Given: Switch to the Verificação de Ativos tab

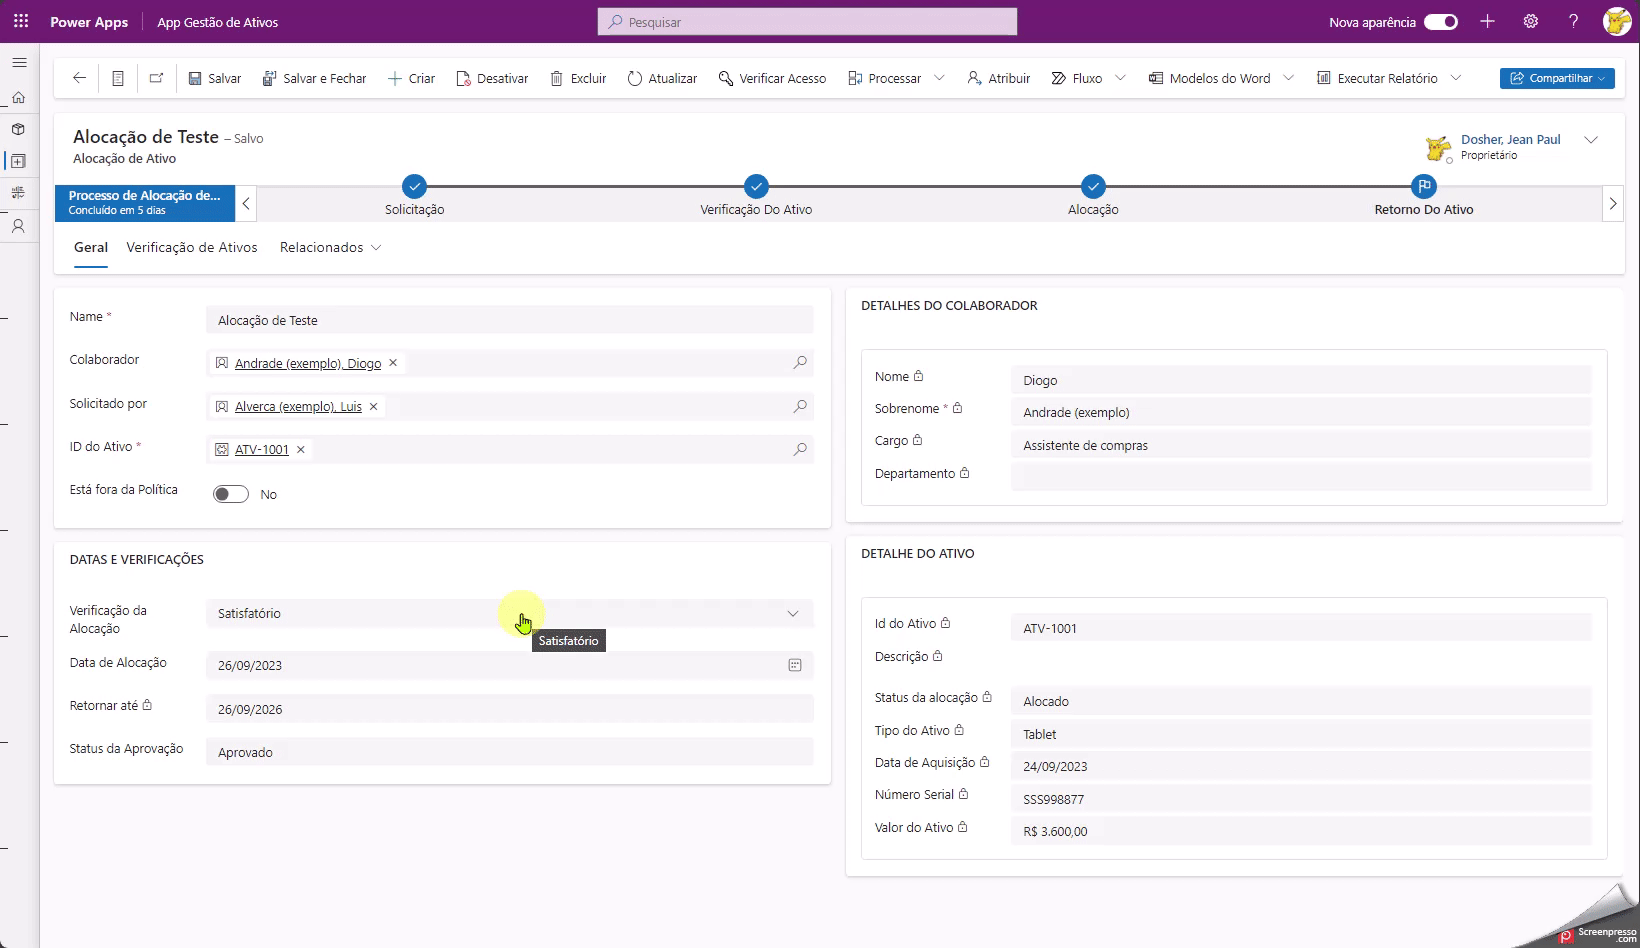Looking at the screenshot, I should pyautogui.click(x=191, y=247).
